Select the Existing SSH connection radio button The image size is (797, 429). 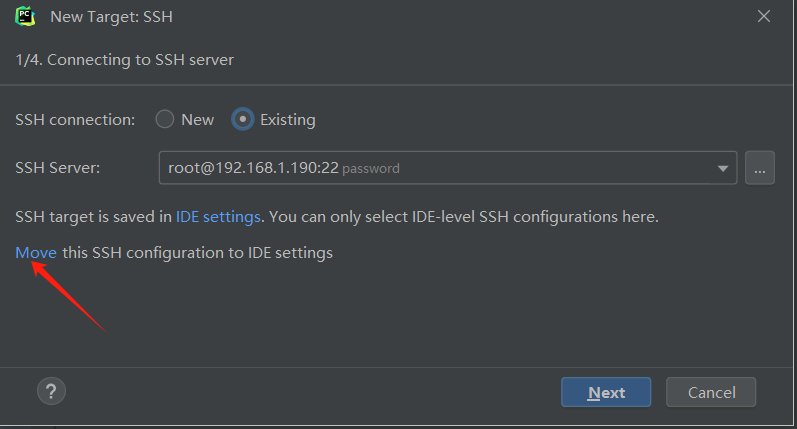[242, 119]
